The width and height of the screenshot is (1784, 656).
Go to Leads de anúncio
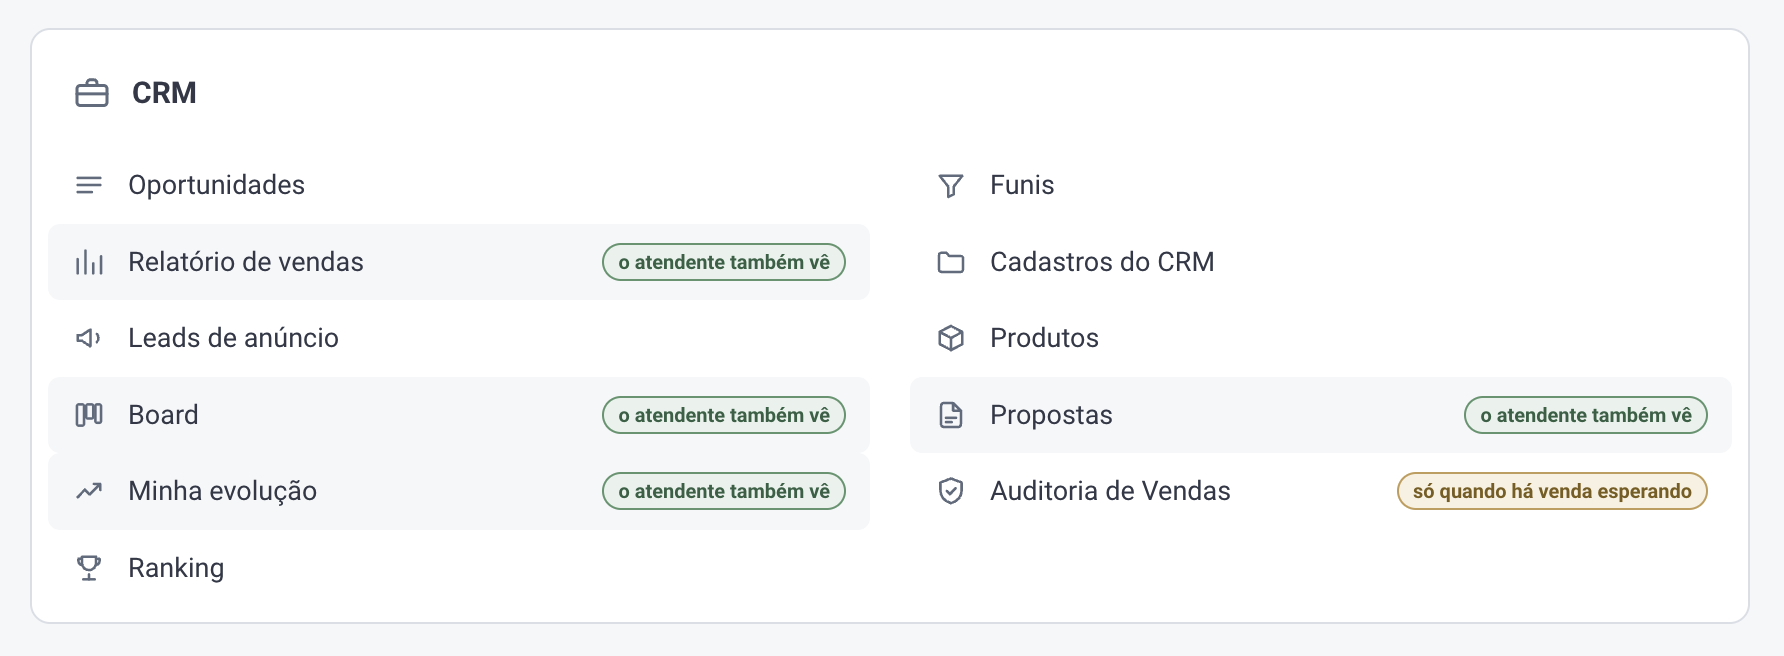click(x=459, y=338)
